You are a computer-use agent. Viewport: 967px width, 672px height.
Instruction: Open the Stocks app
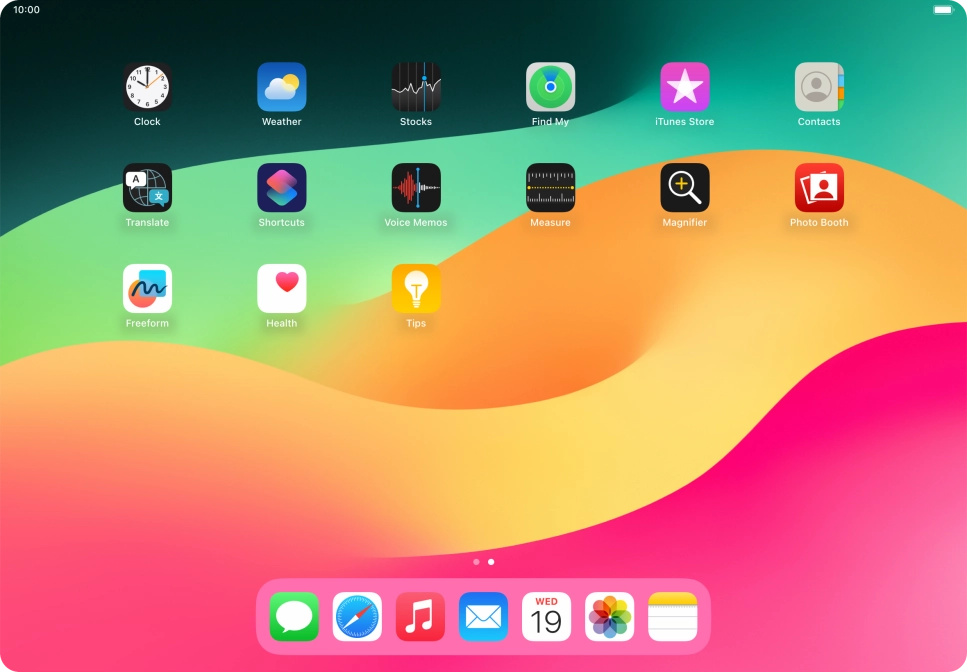coord(416,87)
